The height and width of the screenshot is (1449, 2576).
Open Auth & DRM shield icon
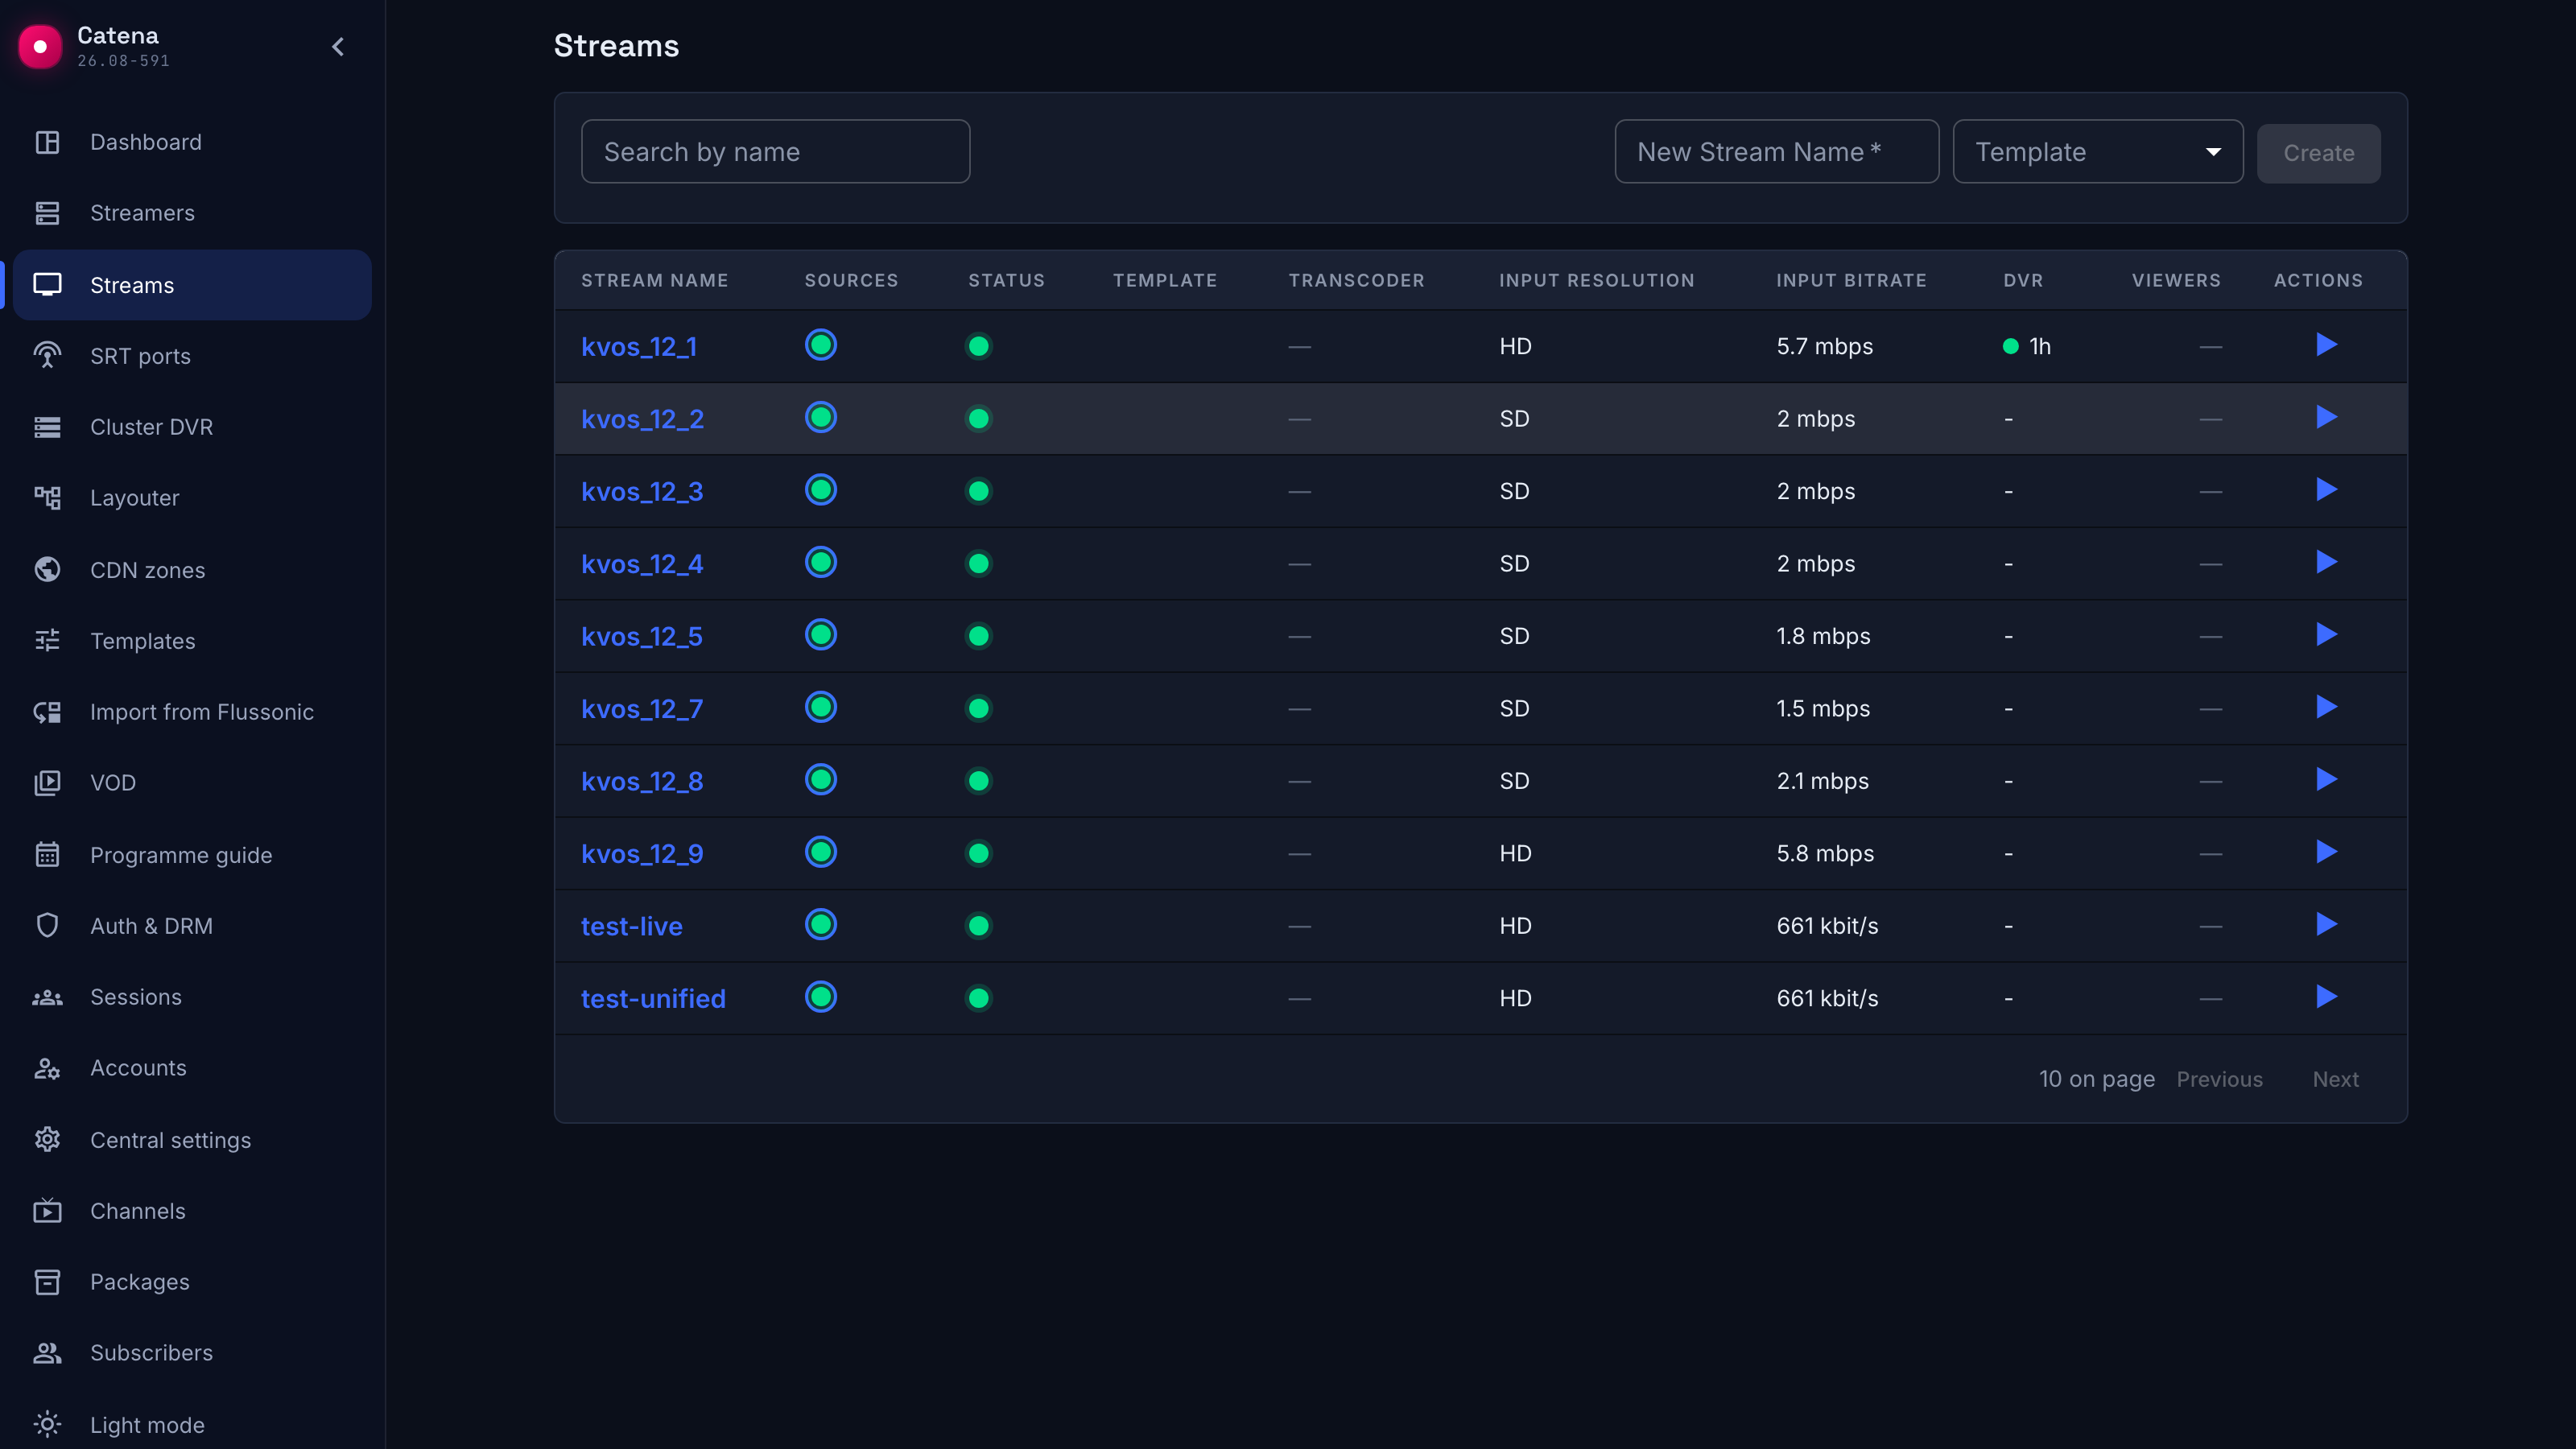point(47,926)
